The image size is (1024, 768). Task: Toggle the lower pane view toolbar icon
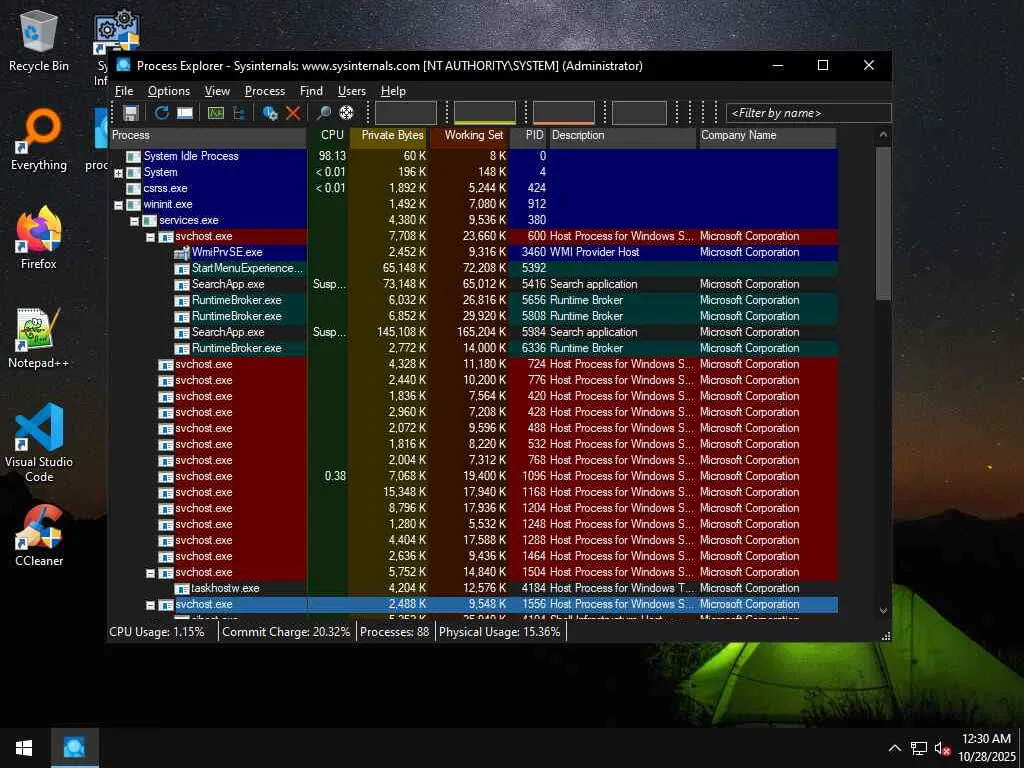(x=185, y=113)
